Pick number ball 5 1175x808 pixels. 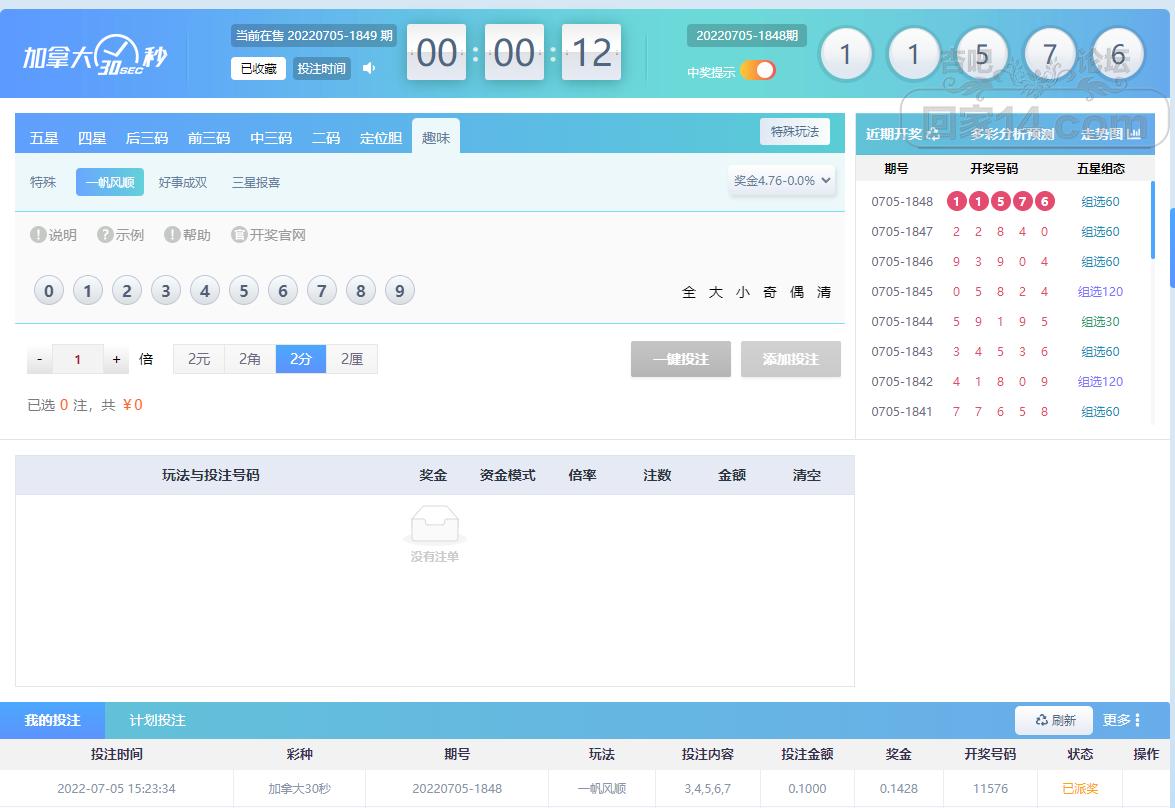pos(243,291)
